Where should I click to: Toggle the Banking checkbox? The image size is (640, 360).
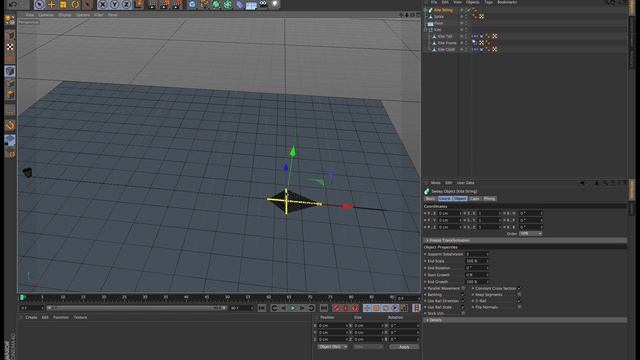click(463, 294)
